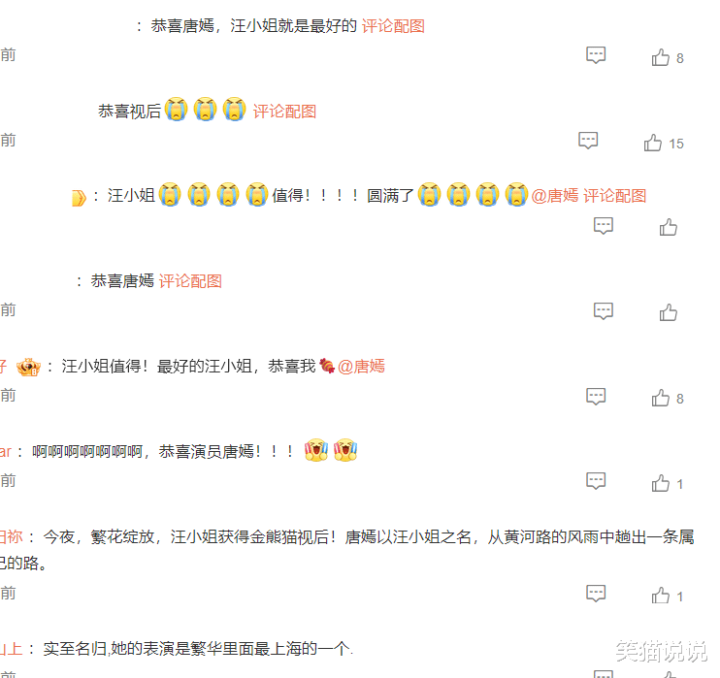The height and width of the screenshot is (678, 720).
Task: Reply to the 恭喜视后 comment
Action: (588, 140)
